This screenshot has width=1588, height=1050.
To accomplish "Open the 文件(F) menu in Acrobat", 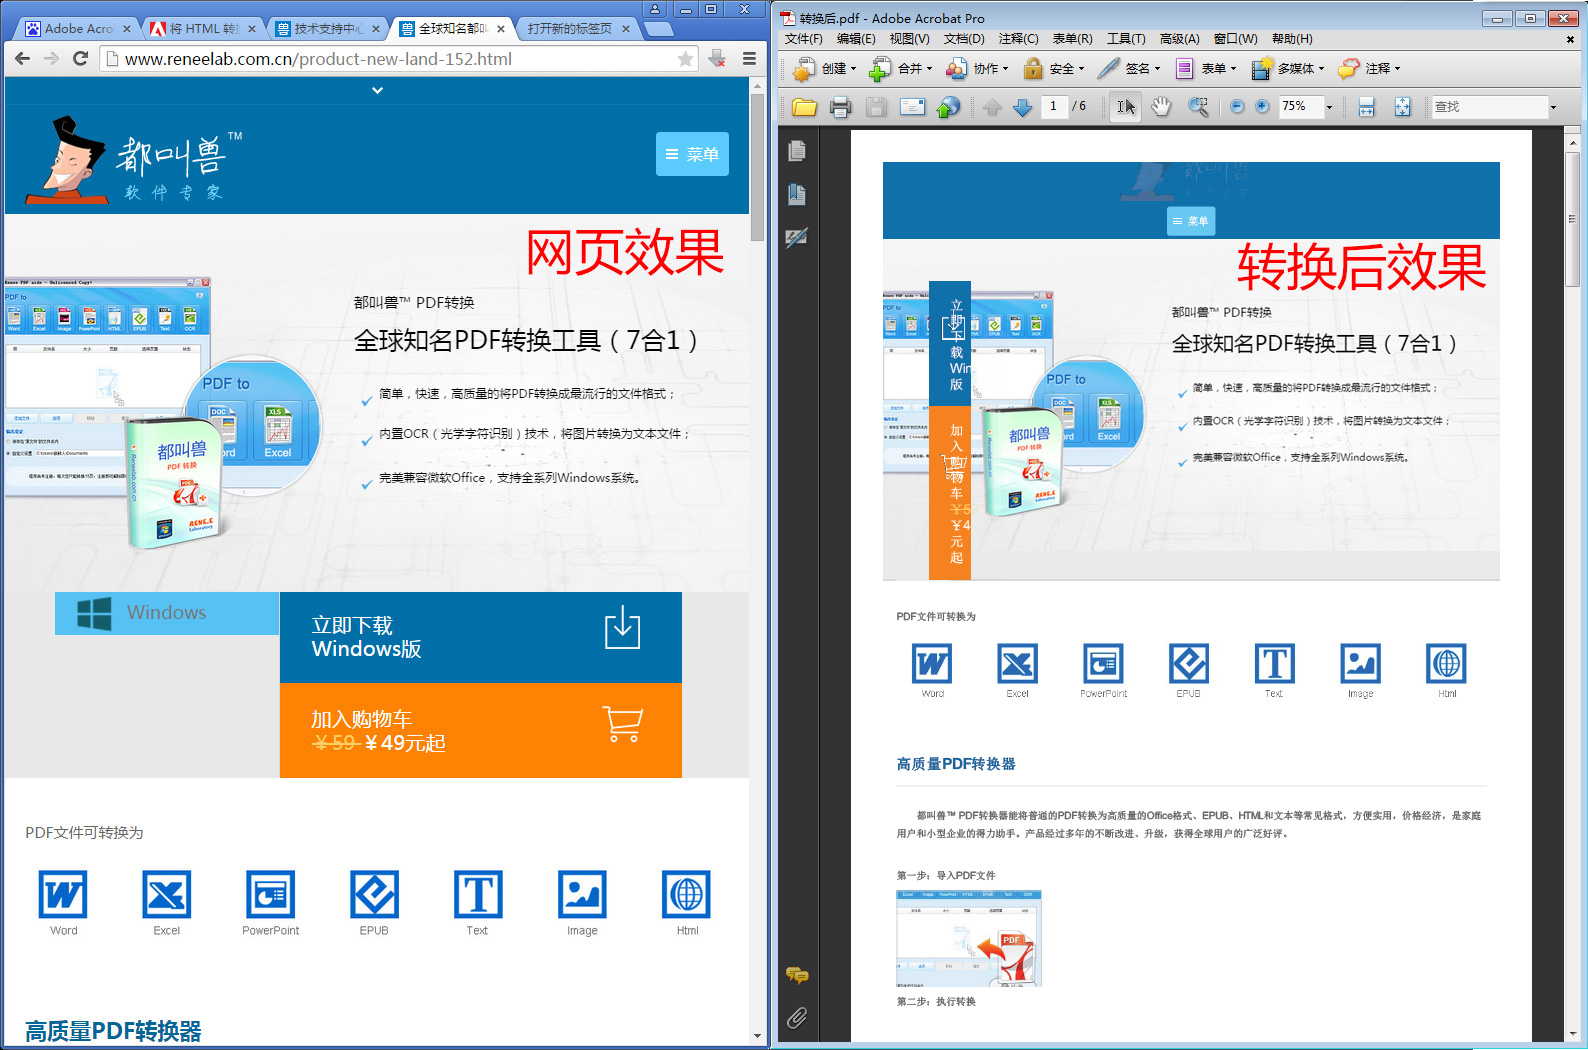I will (803, 39).
